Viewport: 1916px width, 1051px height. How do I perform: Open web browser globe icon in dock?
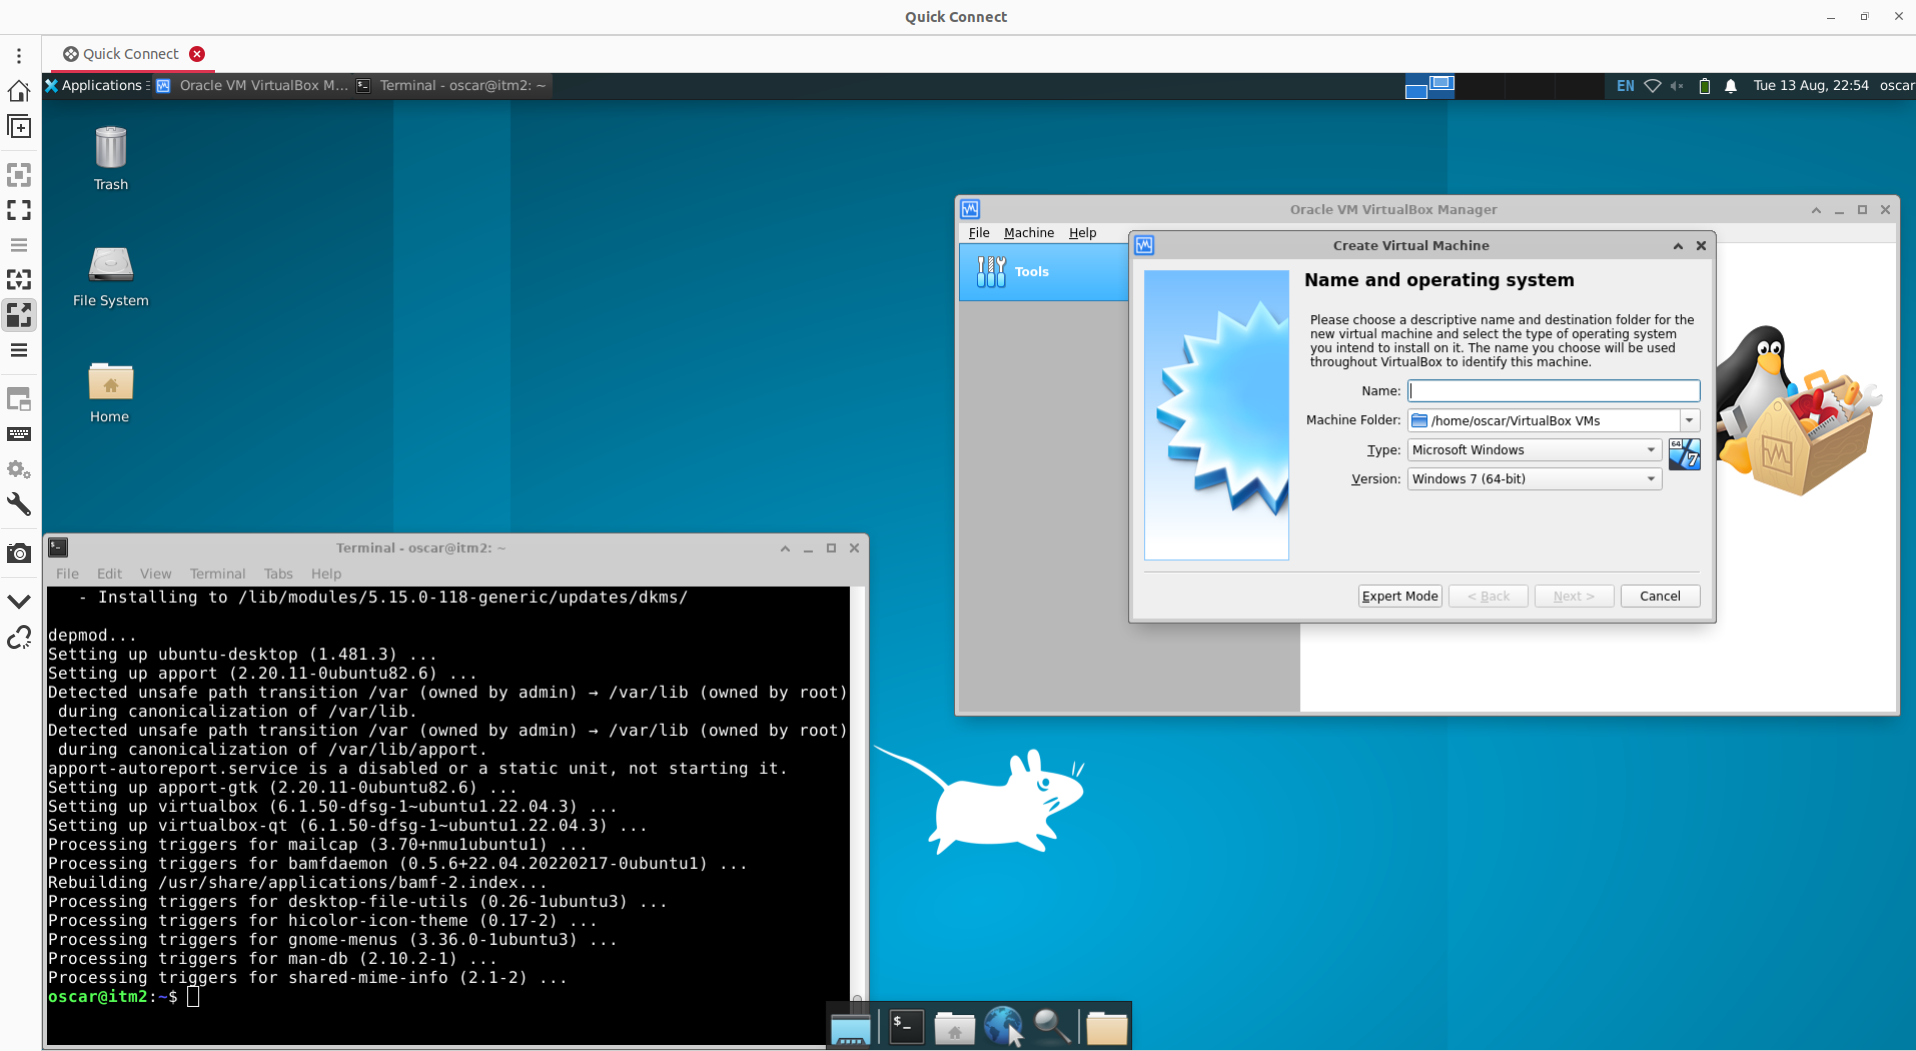1002,1026
